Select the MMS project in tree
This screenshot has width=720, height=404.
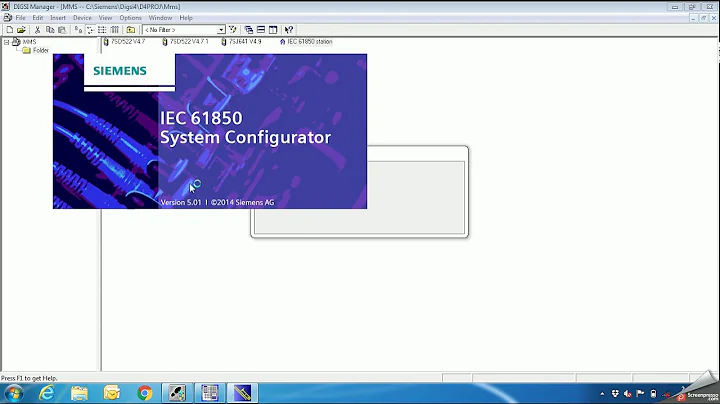tap(29, 42)
